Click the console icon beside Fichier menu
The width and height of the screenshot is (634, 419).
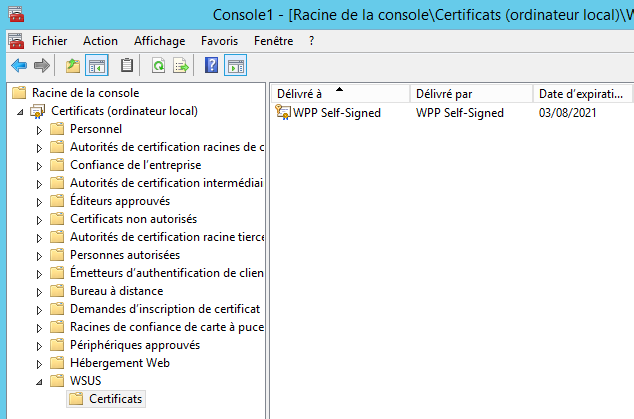coord(16,41)
